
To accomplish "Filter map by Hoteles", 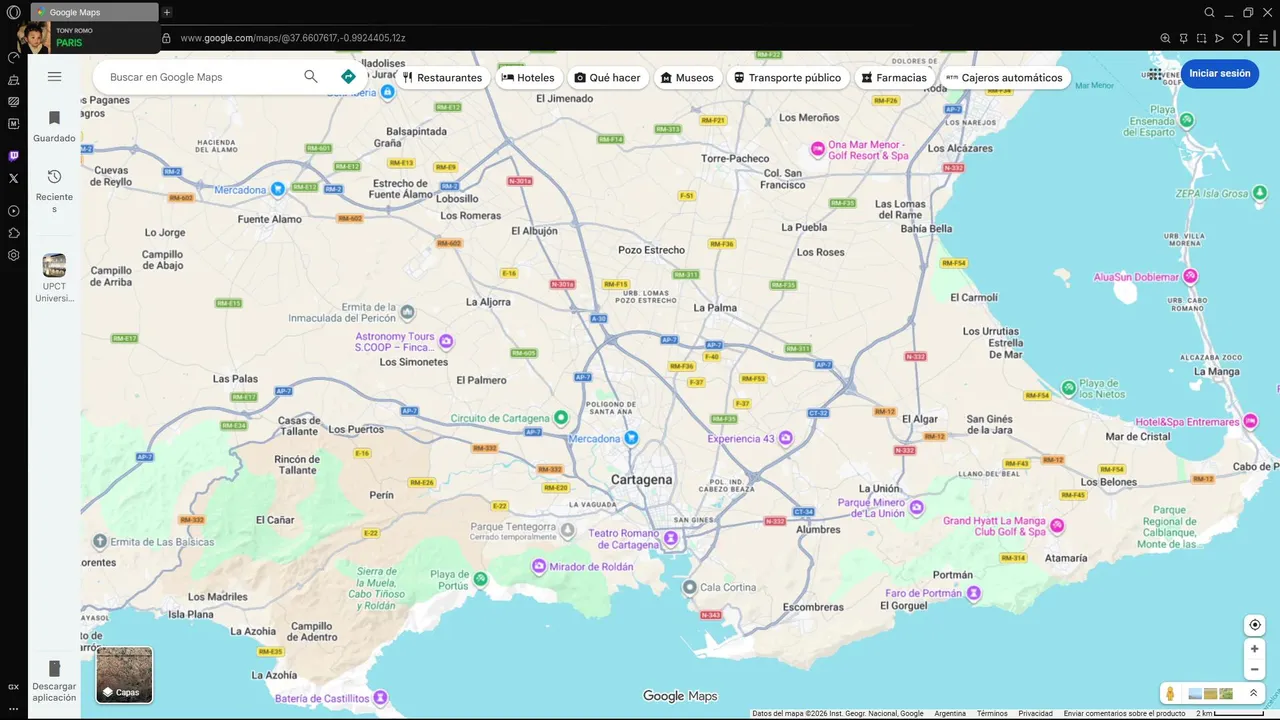I will tap(528, 77).
